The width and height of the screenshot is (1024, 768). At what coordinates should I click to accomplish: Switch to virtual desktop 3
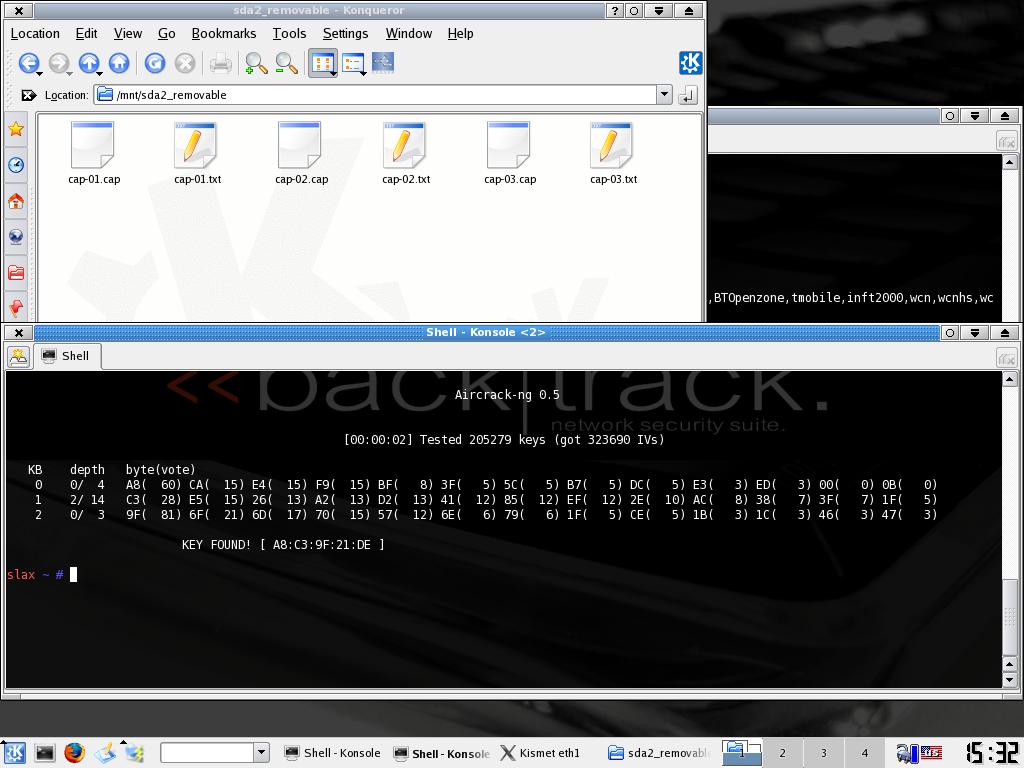824,753
